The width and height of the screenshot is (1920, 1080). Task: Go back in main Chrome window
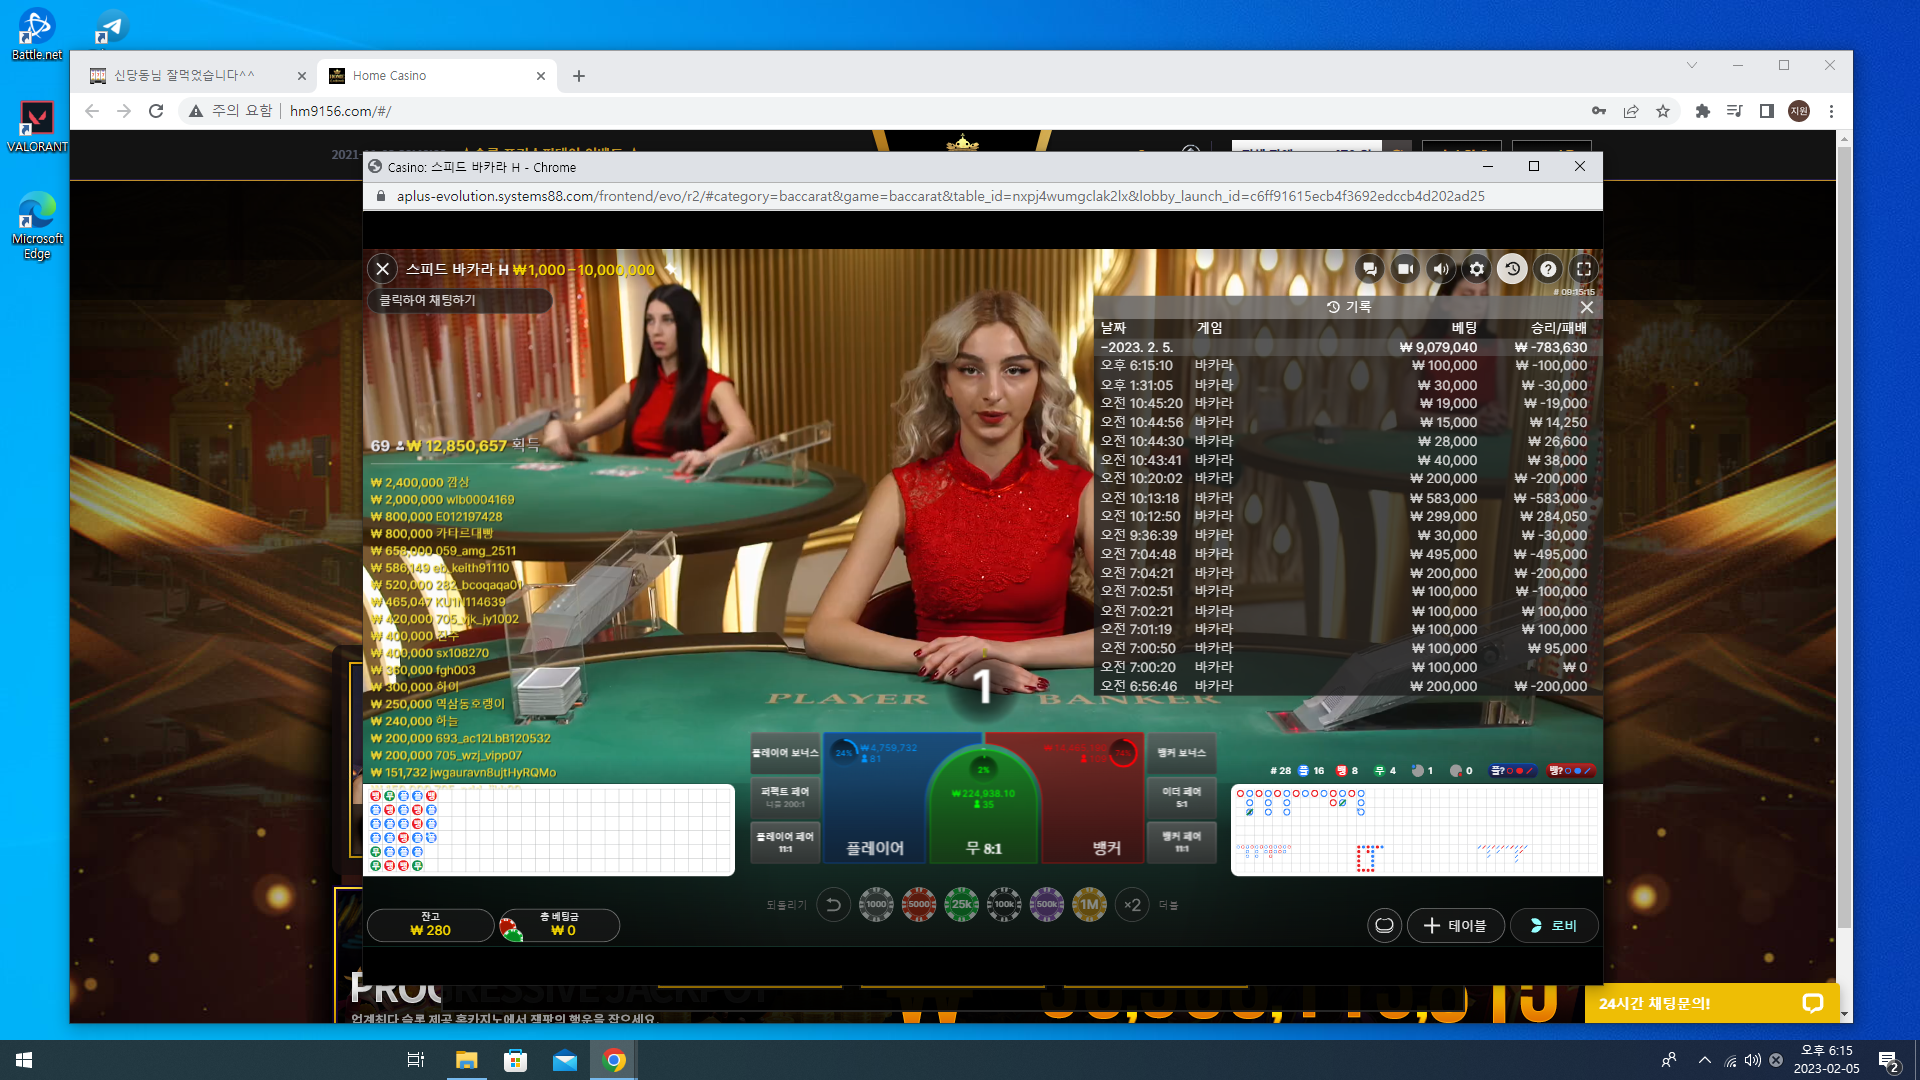tap(92, 111)
